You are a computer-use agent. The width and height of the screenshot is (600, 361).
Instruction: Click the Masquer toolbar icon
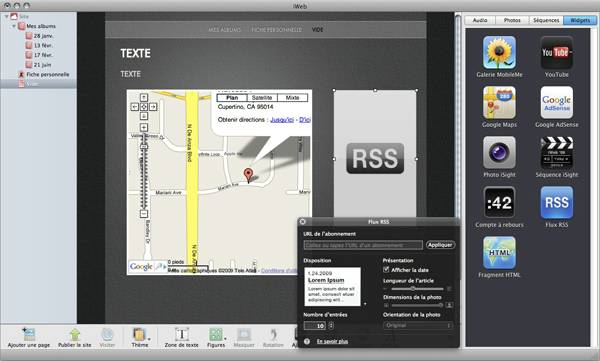click(x=244, y=334)
